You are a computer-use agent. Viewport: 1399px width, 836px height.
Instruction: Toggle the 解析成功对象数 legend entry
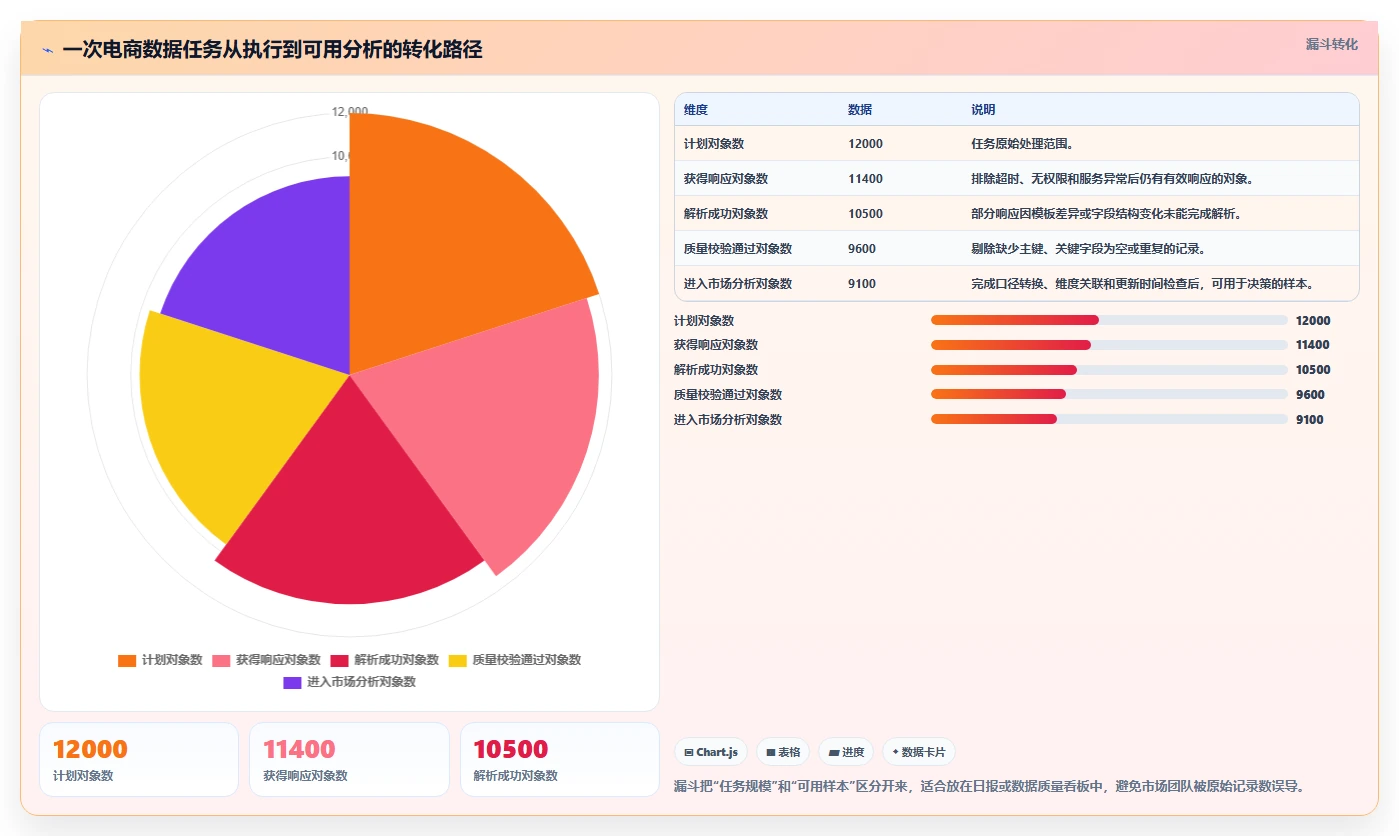(x=384, y=660)
